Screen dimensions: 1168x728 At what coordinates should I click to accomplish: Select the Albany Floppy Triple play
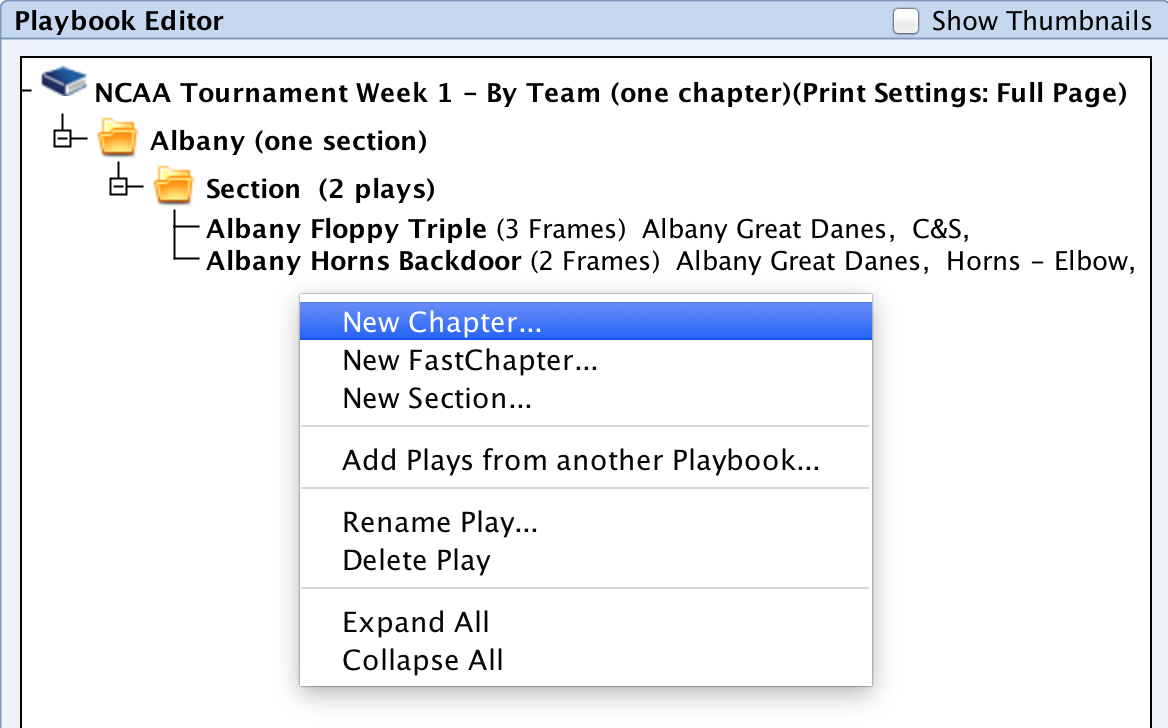click(346, 228)
